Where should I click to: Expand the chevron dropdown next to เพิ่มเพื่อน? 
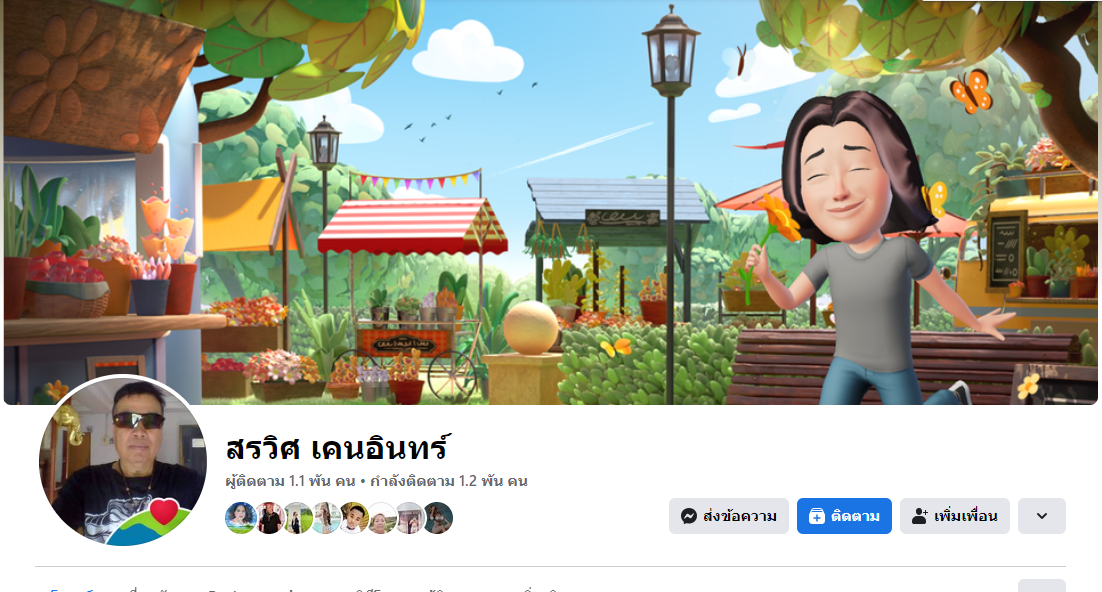(1042, 516)
